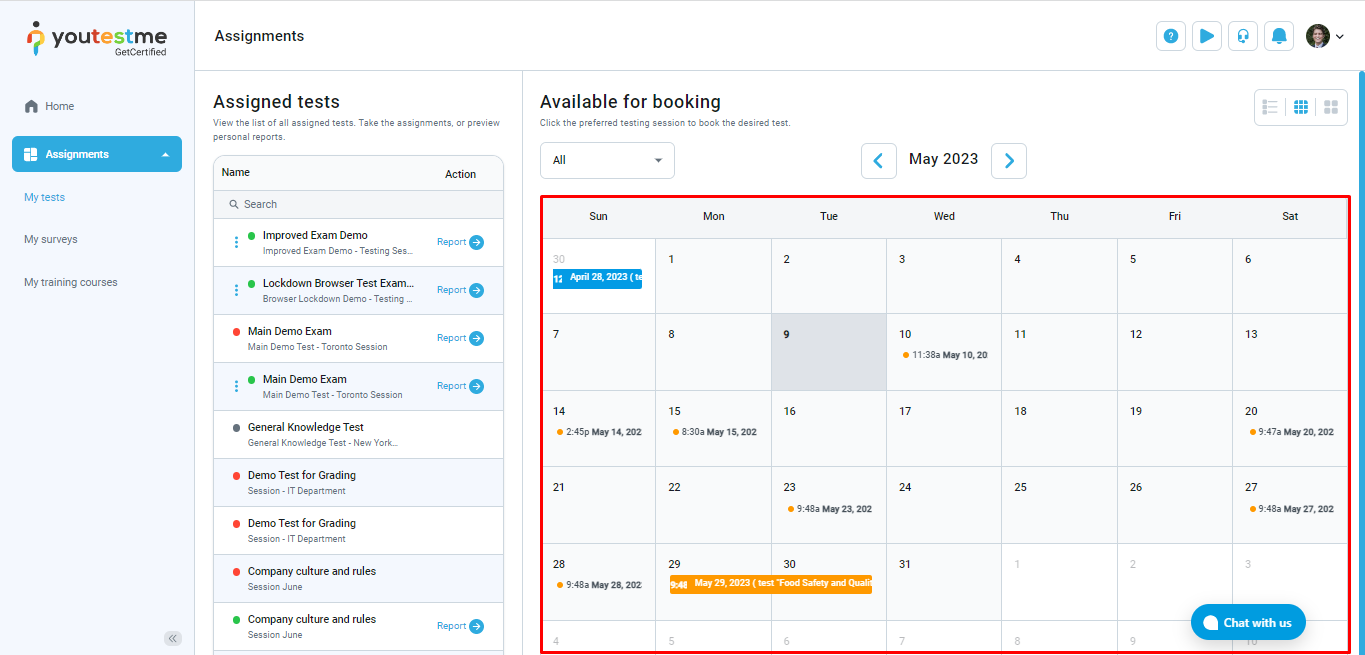Viewport: 1365px width, 655px height.
Task: Open the help question mark icon
Action: pos(1171,36)
